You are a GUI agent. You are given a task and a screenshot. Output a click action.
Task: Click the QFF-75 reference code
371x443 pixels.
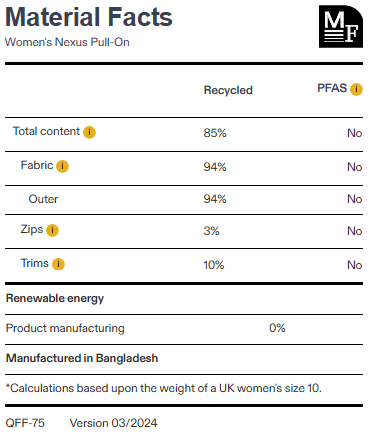[x=25, y=423]
